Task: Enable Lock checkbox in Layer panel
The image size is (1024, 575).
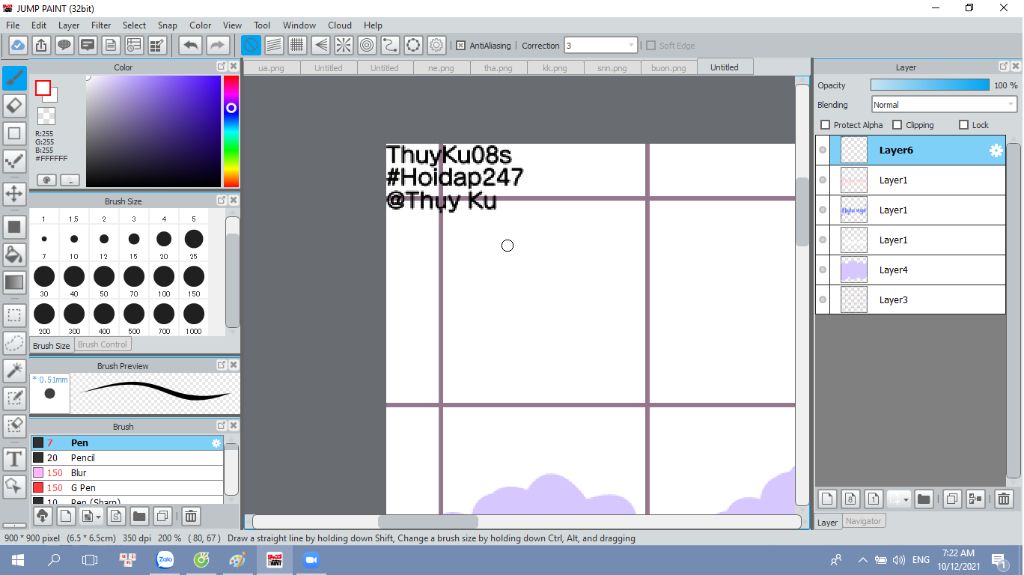Action: tap(963, 125)
